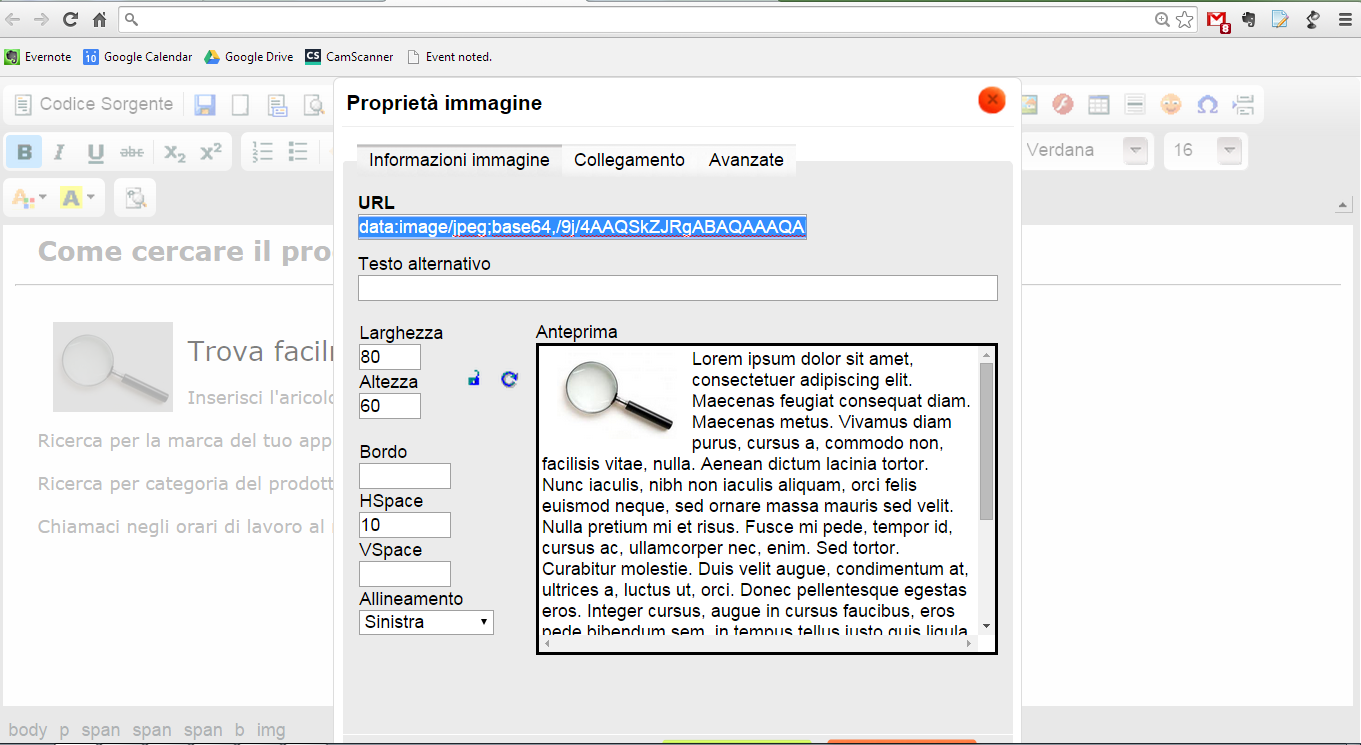Click the browser Back button
Screen dimensions: 1361x745
(x=13, y=19)
